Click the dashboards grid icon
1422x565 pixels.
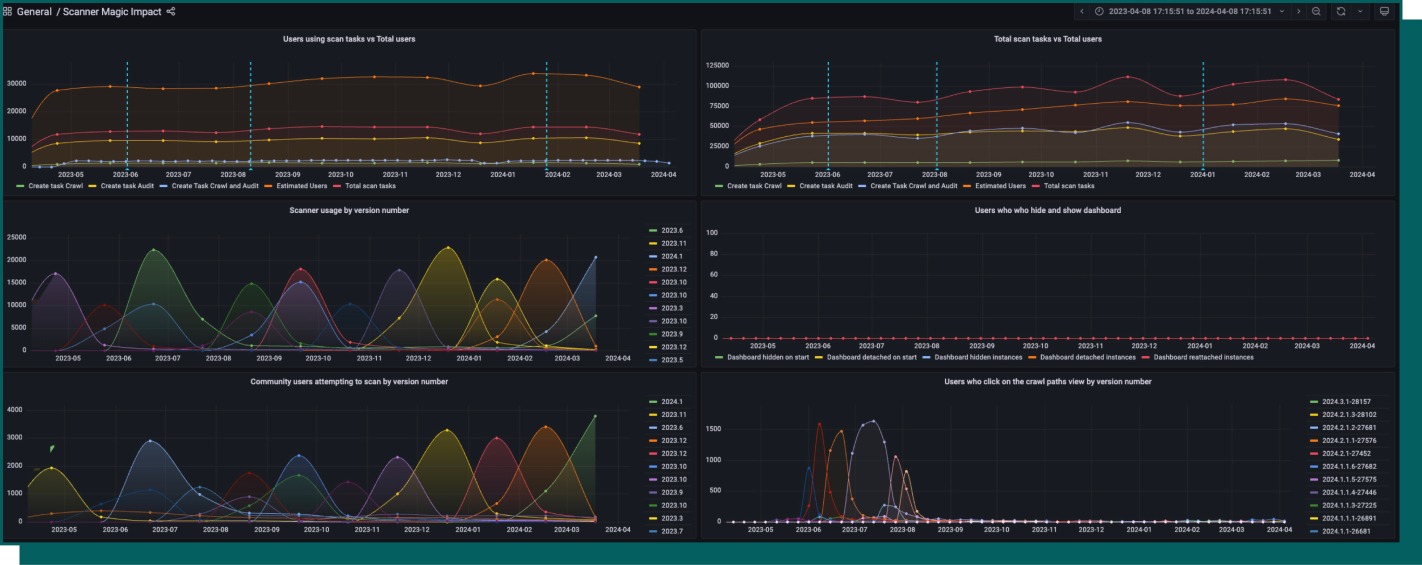click(8, 12)
